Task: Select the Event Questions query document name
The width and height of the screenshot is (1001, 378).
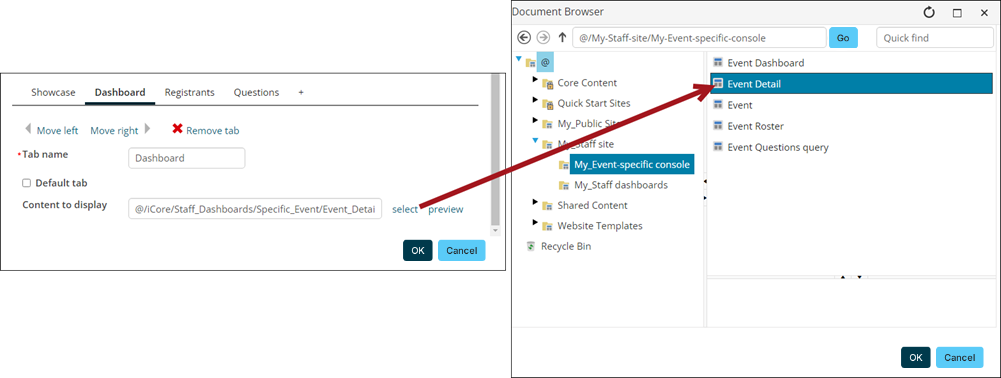Action: (778, 147)
